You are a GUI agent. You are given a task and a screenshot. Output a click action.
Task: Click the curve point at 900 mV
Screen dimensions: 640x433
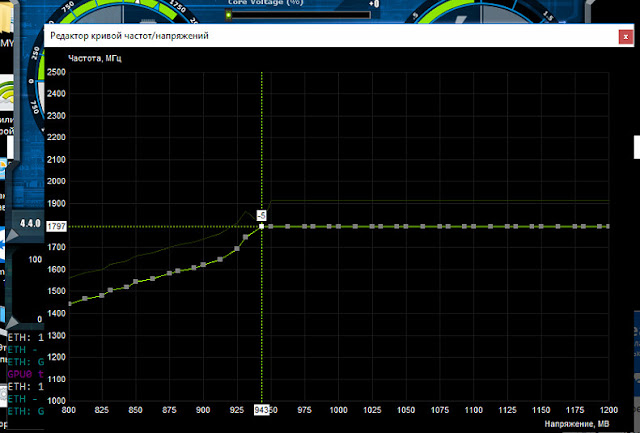(x=203, y=265)
